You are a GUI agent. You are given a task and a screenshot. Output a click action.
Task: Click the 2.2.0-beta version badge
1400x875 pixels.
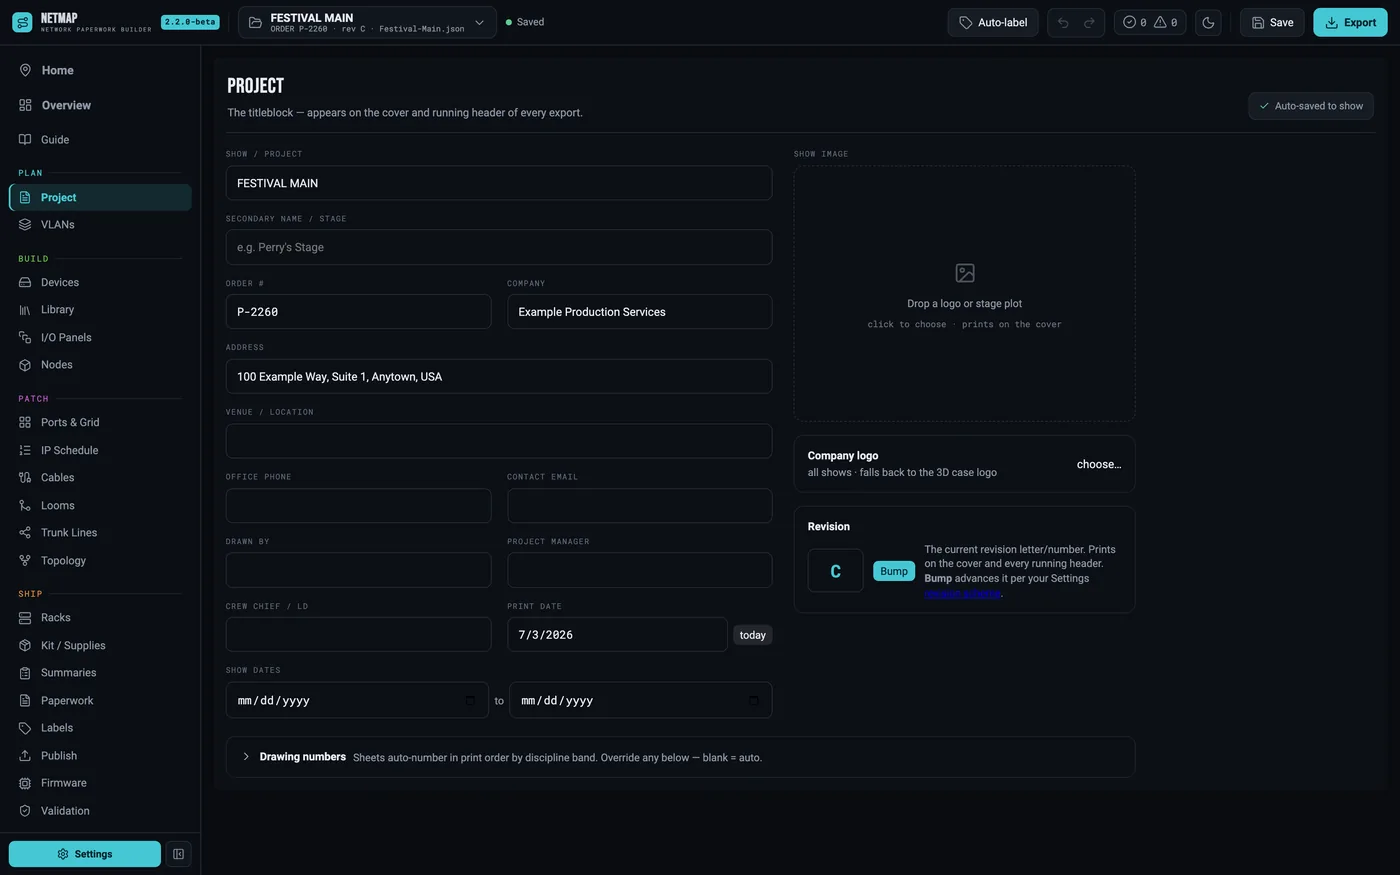click(x=190, y=22)
